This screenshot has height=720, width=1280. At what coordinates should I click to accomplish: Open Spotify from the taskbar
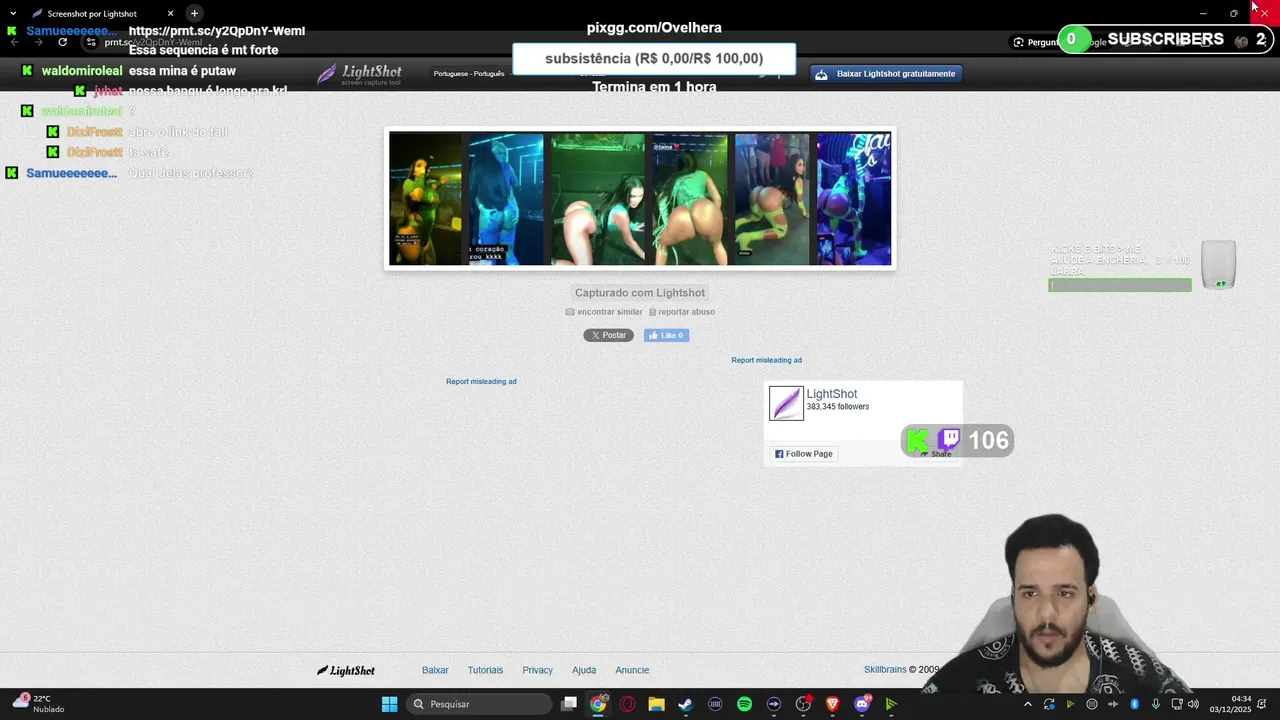[x=744, y=704]
